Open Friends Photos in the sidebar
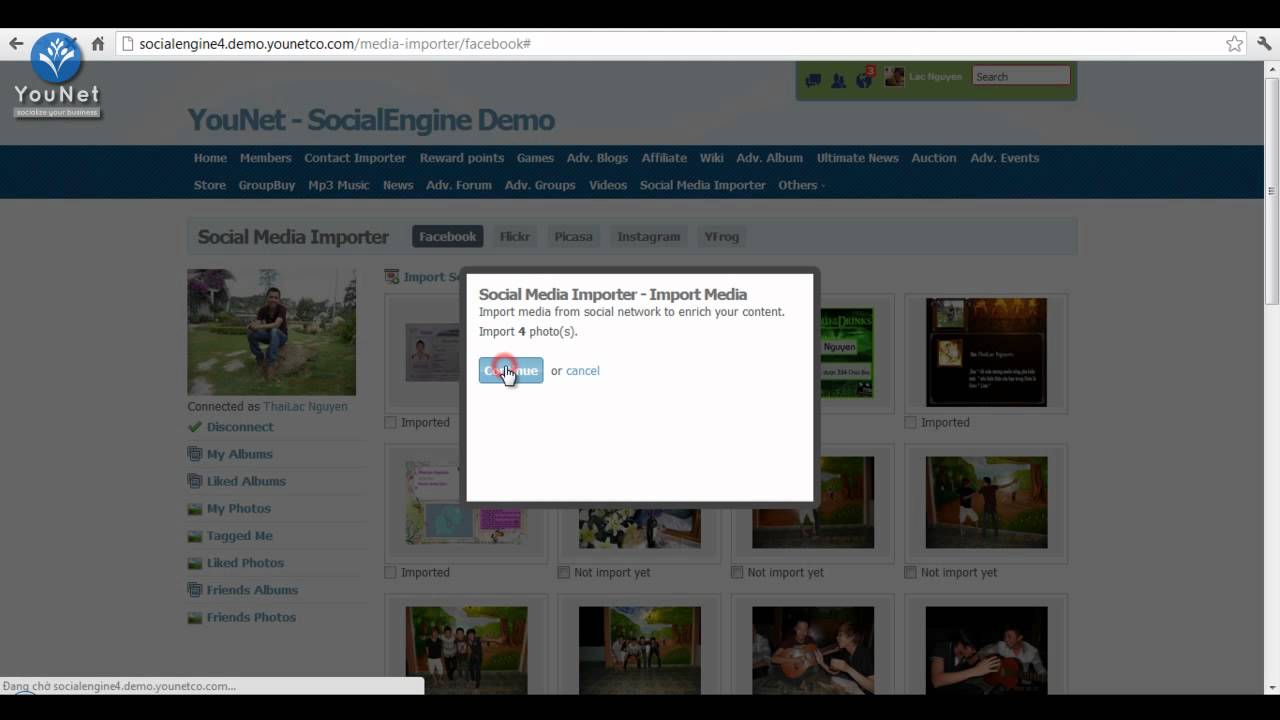The width and height of the screenshot is (1280, 720). click(251, 616)
